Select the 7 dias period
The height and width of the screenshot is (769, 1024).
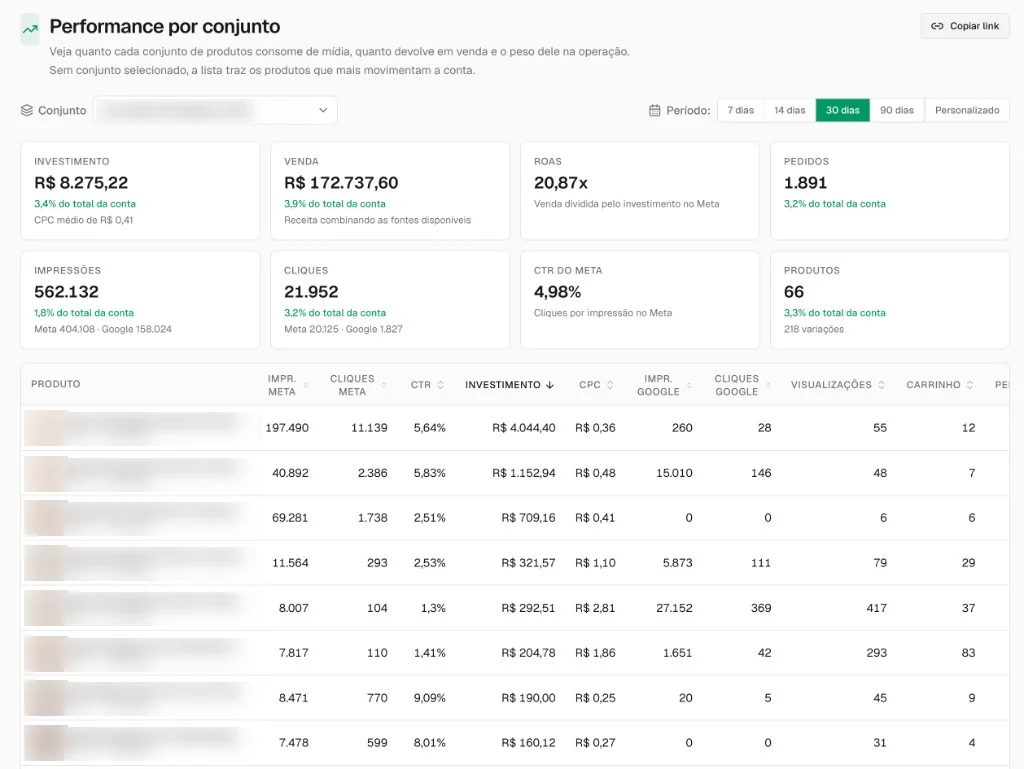pos(741,110)
